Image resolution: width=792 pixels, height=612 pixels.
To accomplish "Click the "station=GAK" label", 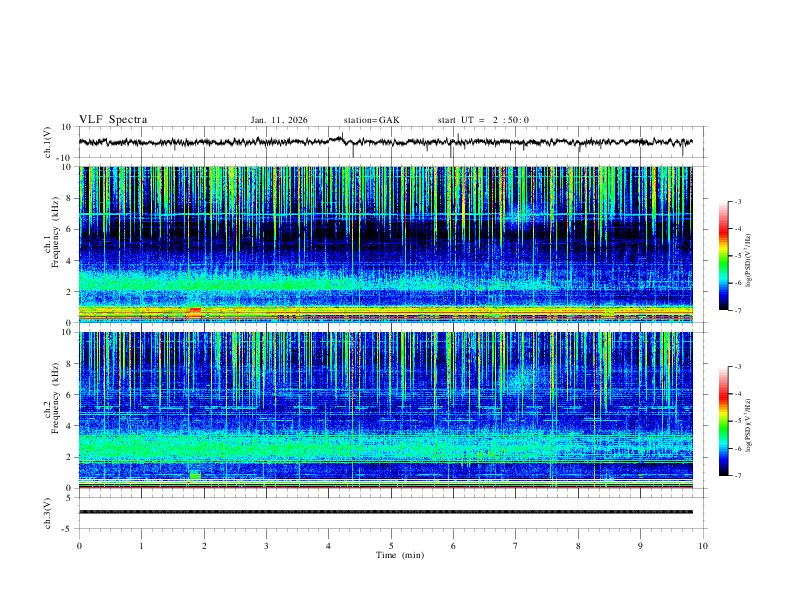I will pyautogui.click(x=371, y=120).
